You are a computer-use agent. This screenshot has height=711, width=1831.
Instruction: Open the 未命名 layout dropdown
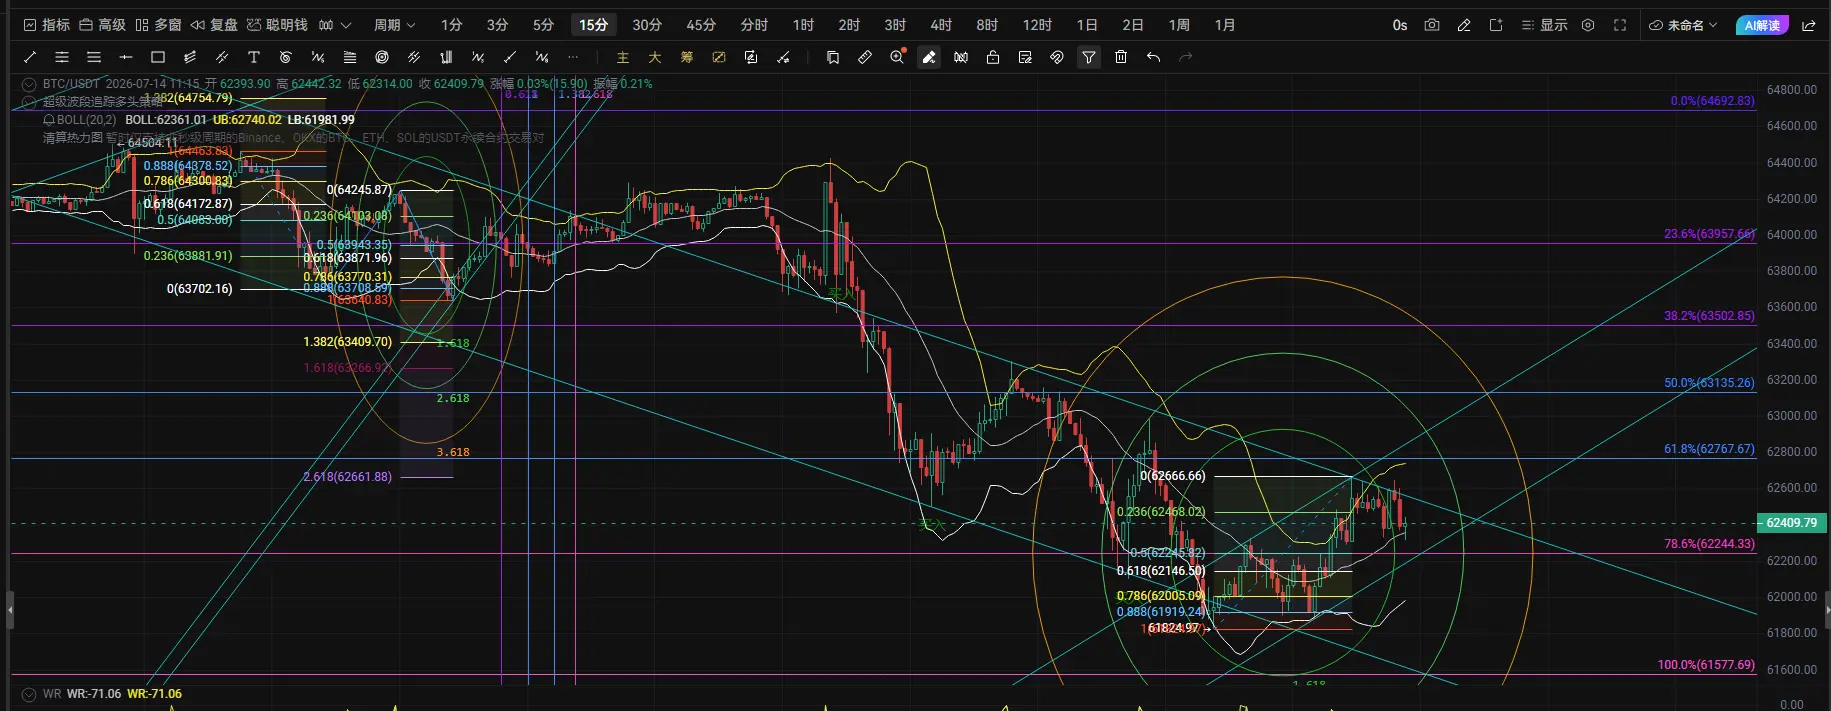[x=1682, y=25]
